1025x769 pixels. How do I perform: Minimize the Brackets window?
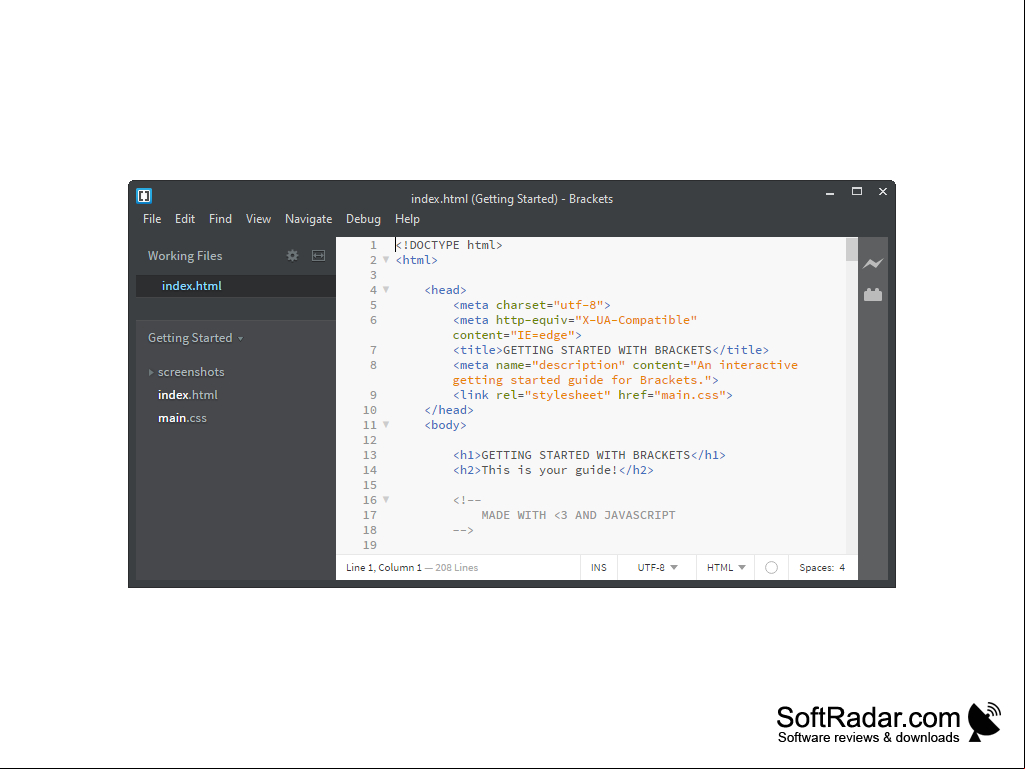pos(830,192)
